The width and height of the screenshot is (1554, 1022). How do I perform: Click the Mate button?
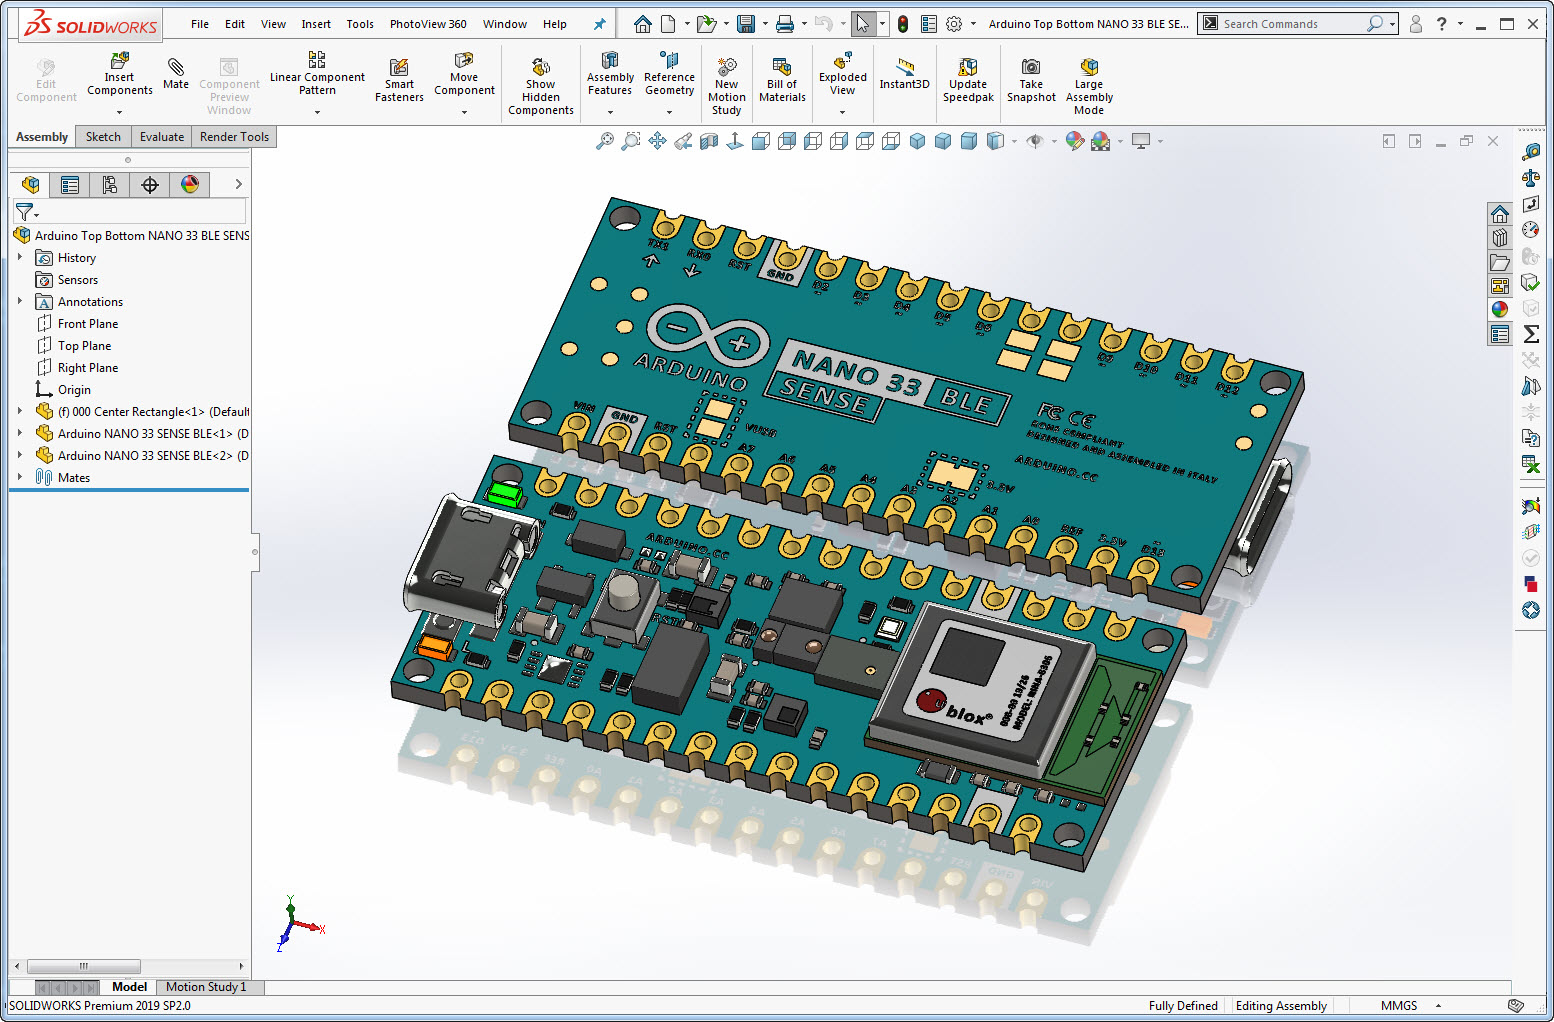(176, 74)
